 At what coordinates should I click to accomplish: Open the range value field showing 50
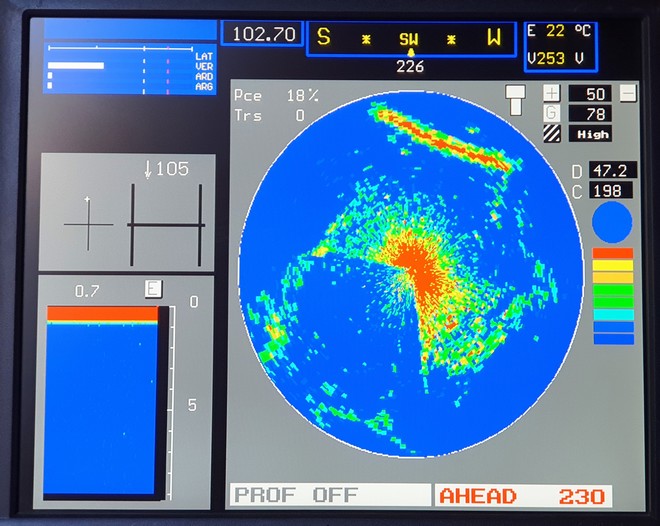pos(590,93)
